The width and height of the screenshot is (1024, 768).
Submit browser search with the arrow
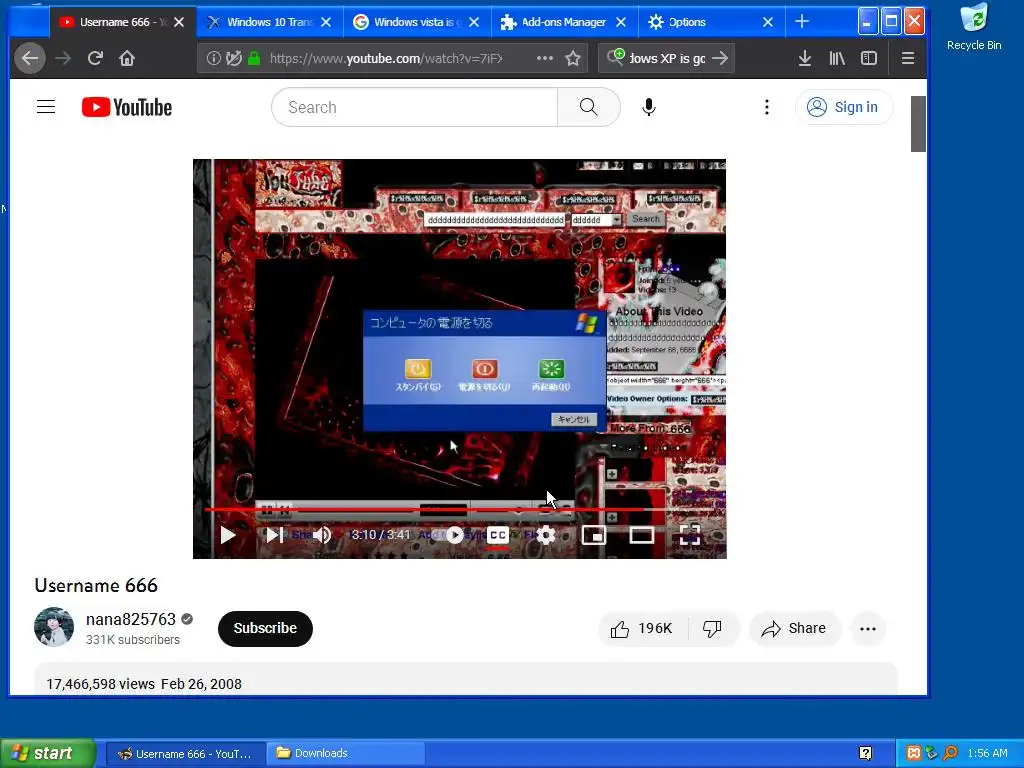click(720, 58)
